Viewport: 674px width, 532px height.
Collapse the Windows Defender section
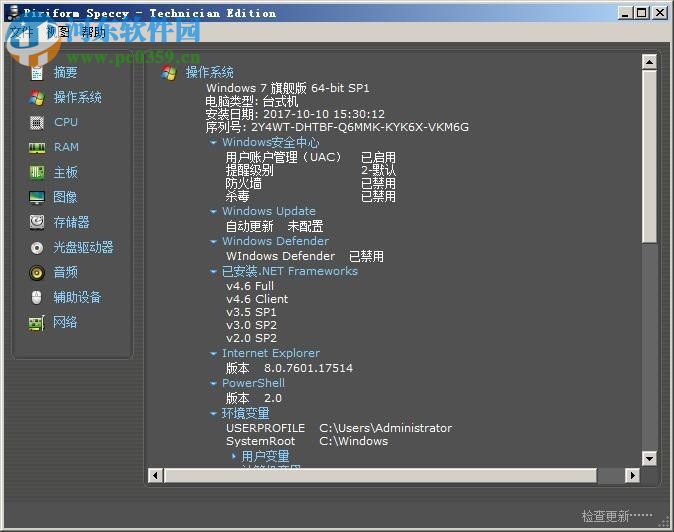[x=213, y=242]
